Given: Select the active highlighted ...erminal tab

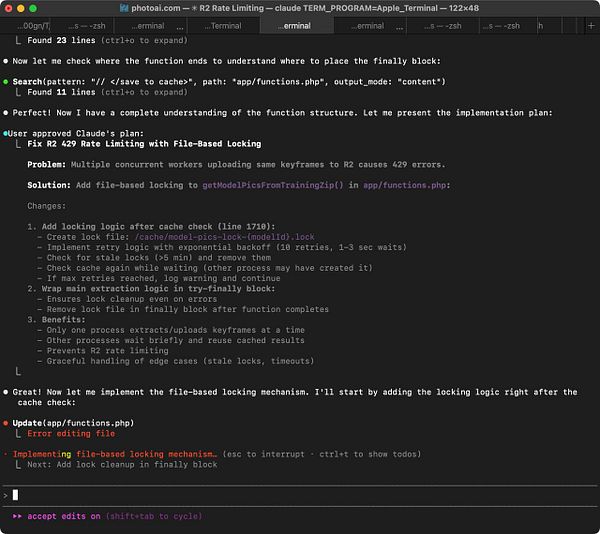Looking at the screenshot, I should click(297, 26).
